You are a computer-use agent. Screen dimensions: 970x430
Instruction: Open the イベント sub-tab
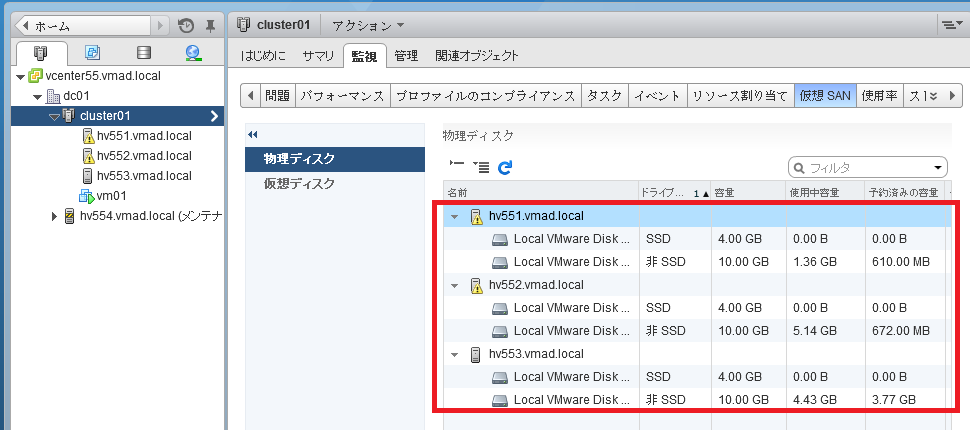pos(658,96)
